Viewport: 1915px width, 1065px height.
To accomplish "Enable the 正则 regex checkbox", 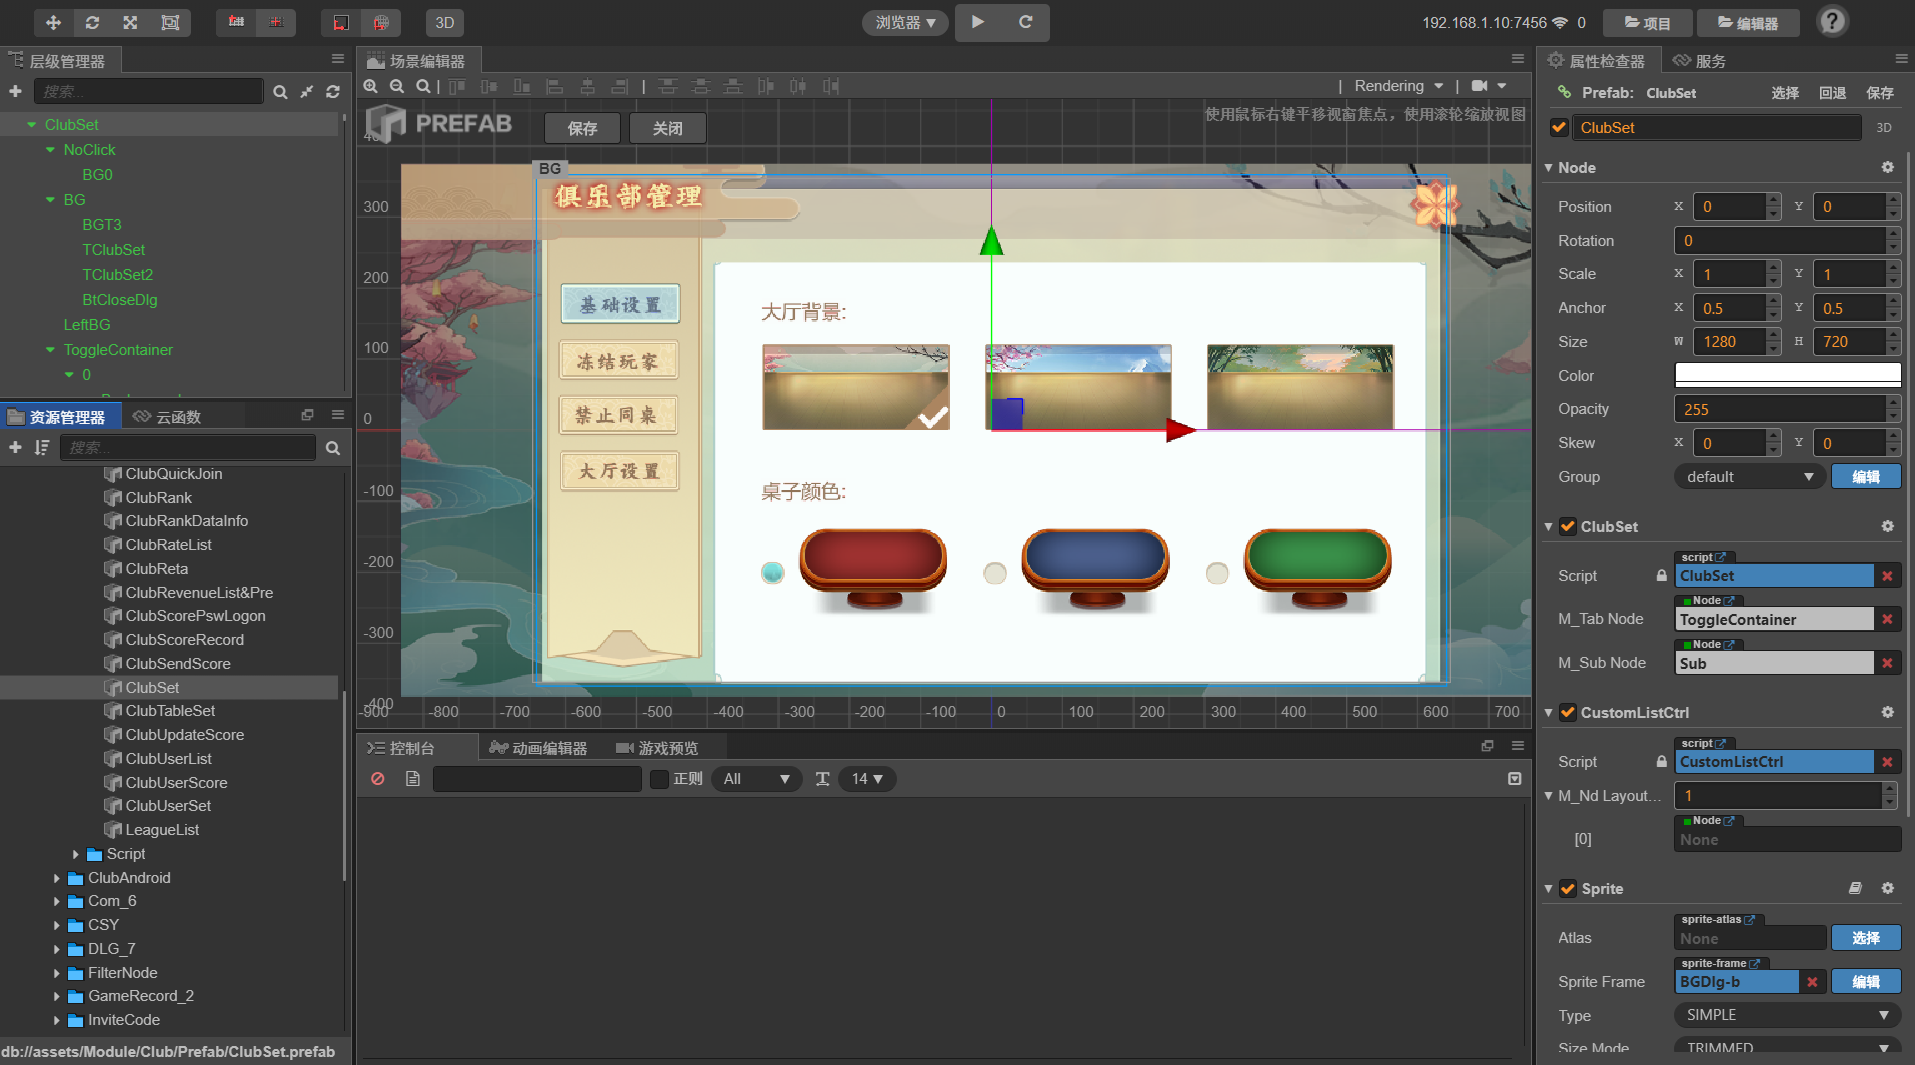I will click(659, 779).
